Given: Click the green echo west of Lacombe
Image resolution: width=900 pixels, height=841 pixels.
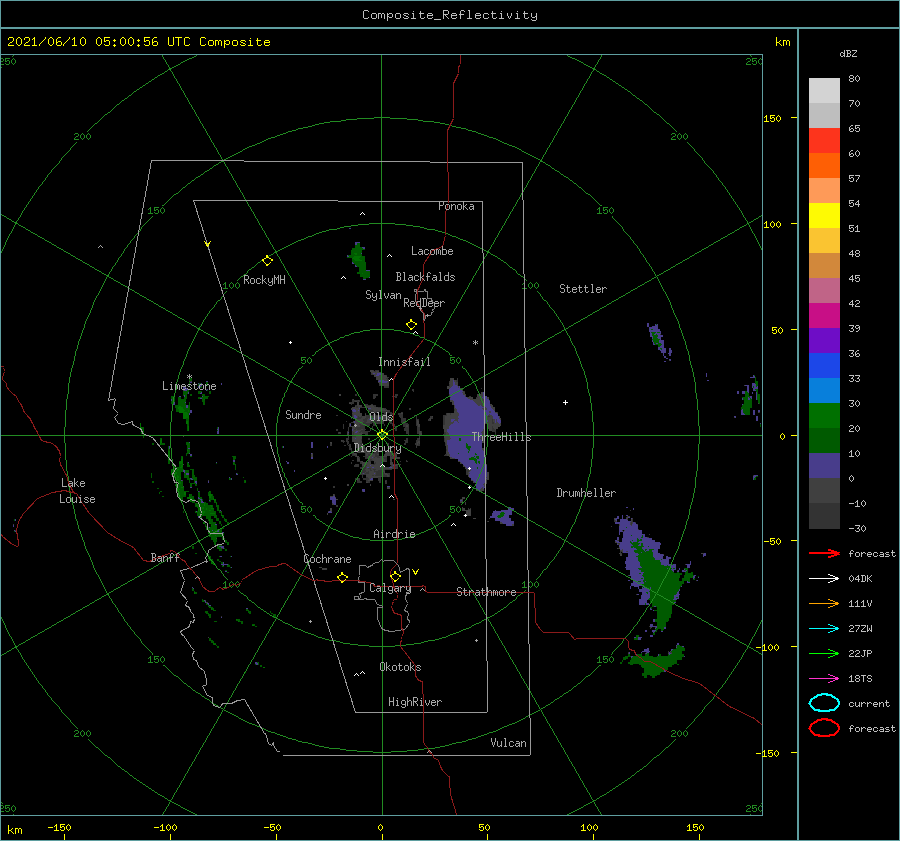Looking at the screenshot, I should coord(359,261).
